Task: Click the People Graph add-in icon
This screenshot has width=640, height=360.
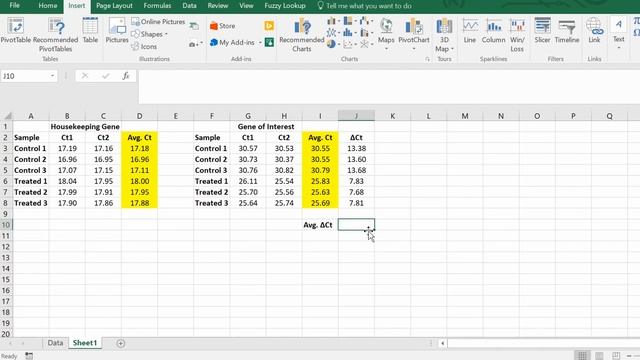Action: tap(269, 42)
